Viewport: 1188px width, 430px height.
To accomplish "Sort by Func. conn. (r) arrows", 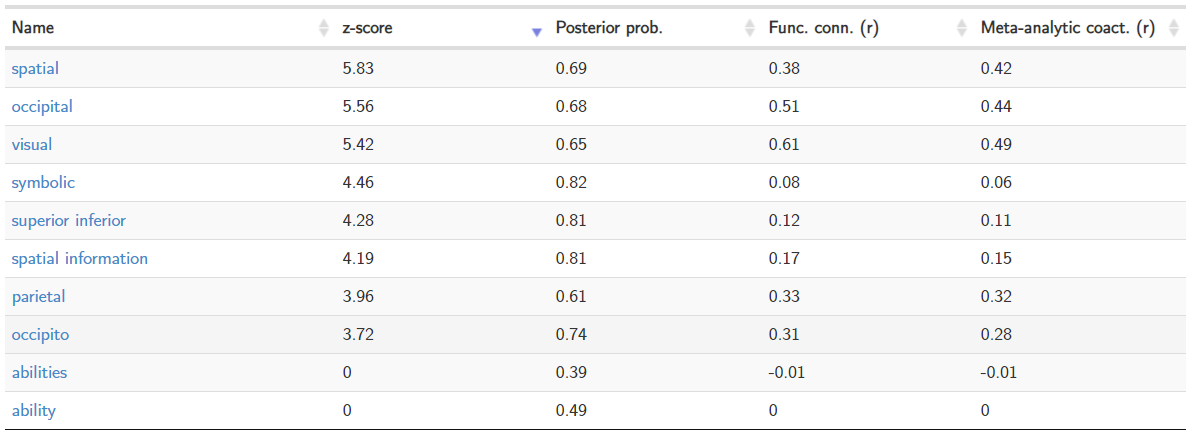I will (962, 29).
